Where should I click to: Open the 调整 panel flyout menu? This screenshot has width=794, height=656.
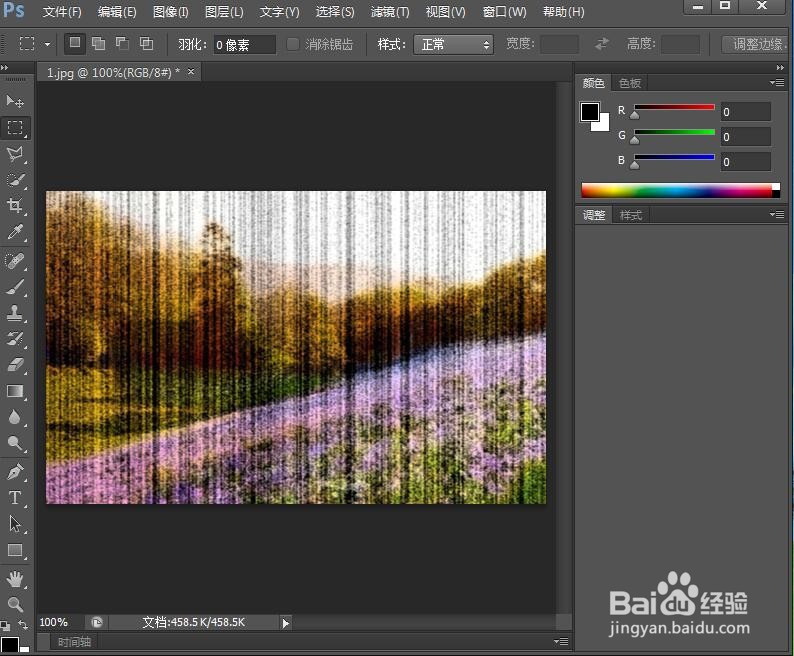coord(777,215)
